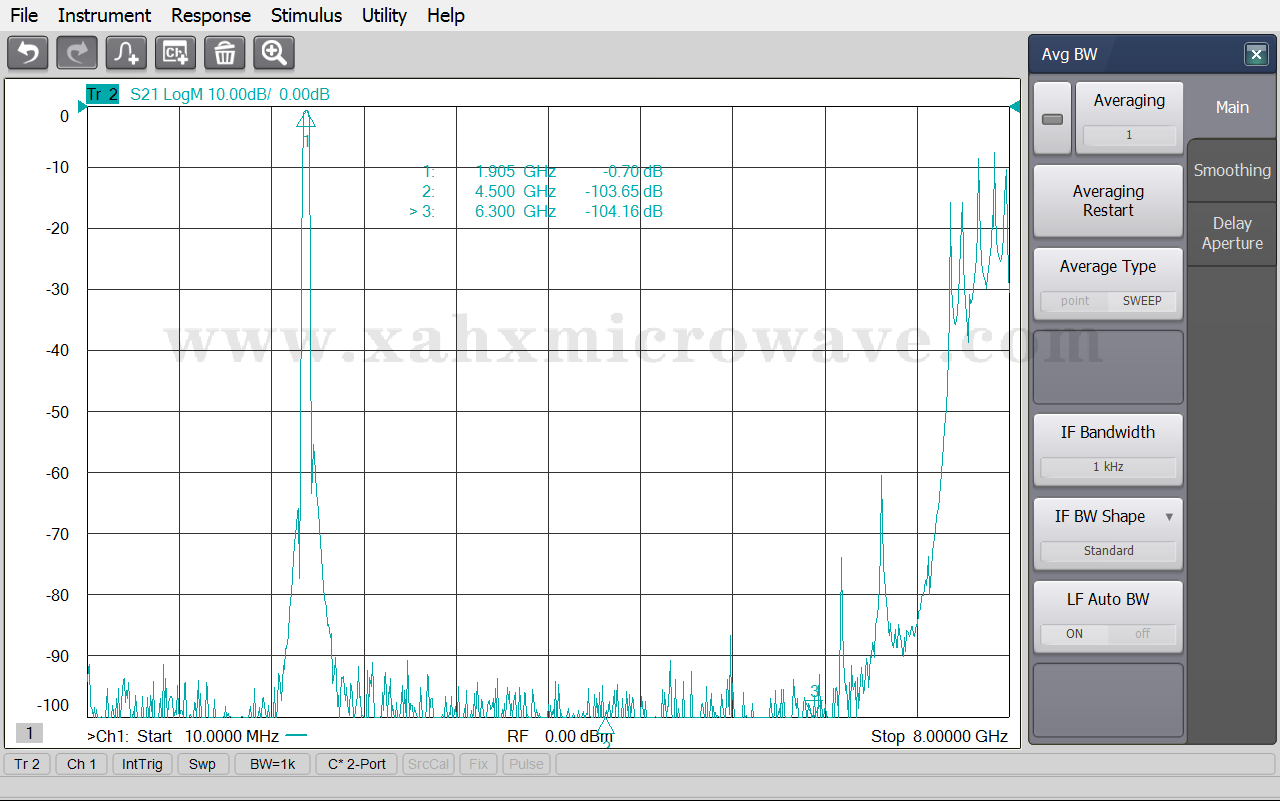The height and width of the screenshot is (801, 1280).
Task: Close the Avg BW panel
Action: coord(1256,55)
